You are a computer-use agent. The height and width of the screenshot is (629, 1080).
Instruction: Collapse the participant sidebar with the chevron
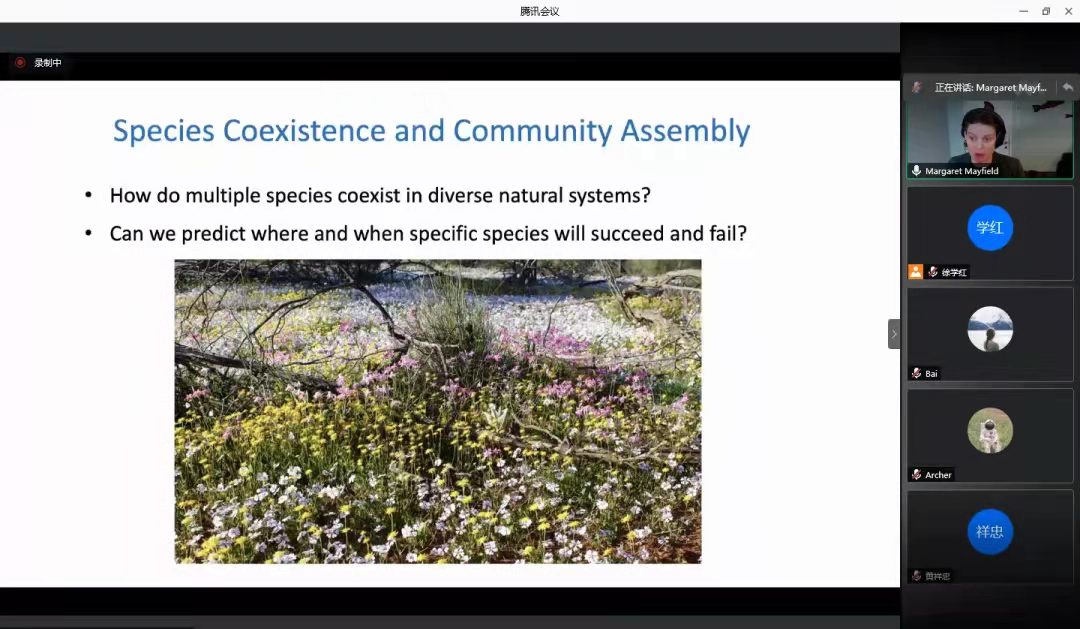[893, 334]
